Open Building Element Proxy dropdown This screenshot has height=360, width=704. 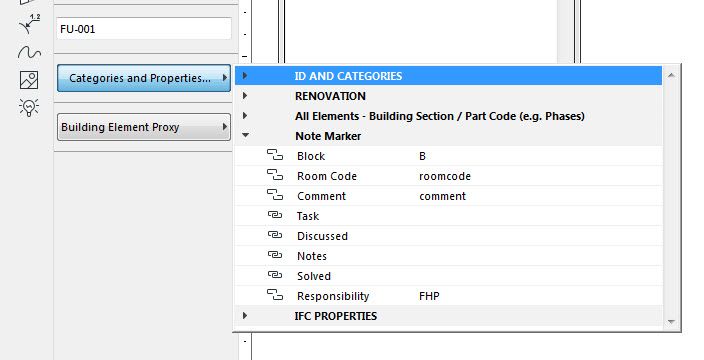144,127
